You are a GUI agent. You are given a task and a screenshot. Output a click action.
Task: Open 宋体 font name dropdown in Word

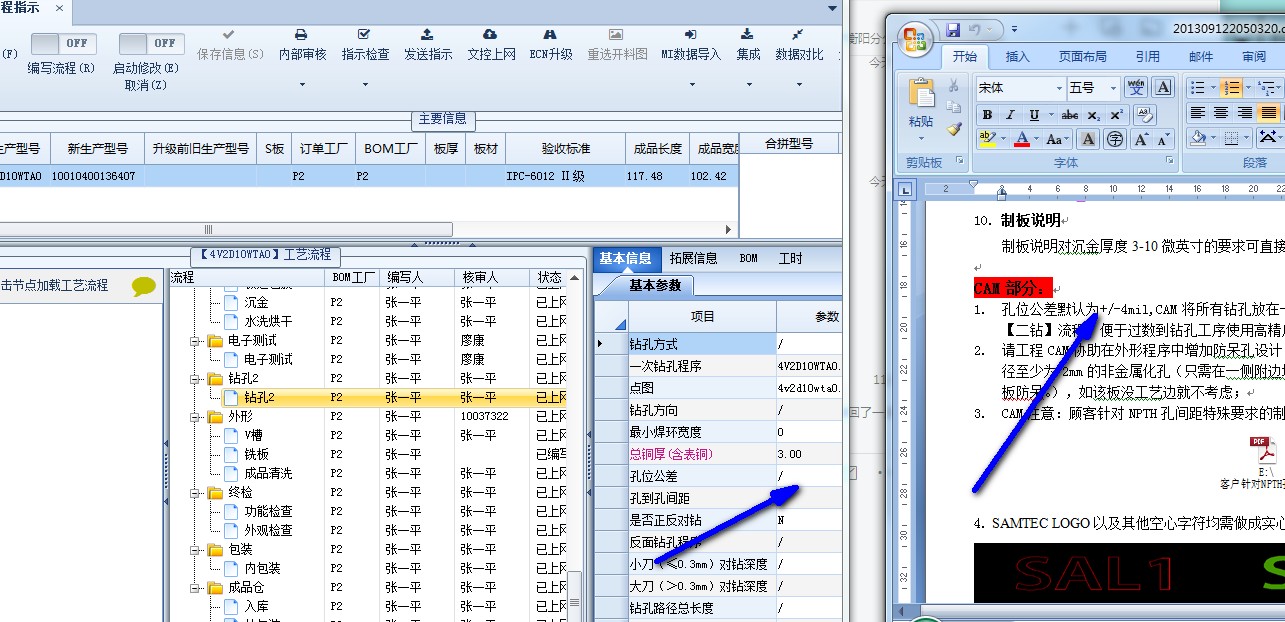pos(1059,88)
